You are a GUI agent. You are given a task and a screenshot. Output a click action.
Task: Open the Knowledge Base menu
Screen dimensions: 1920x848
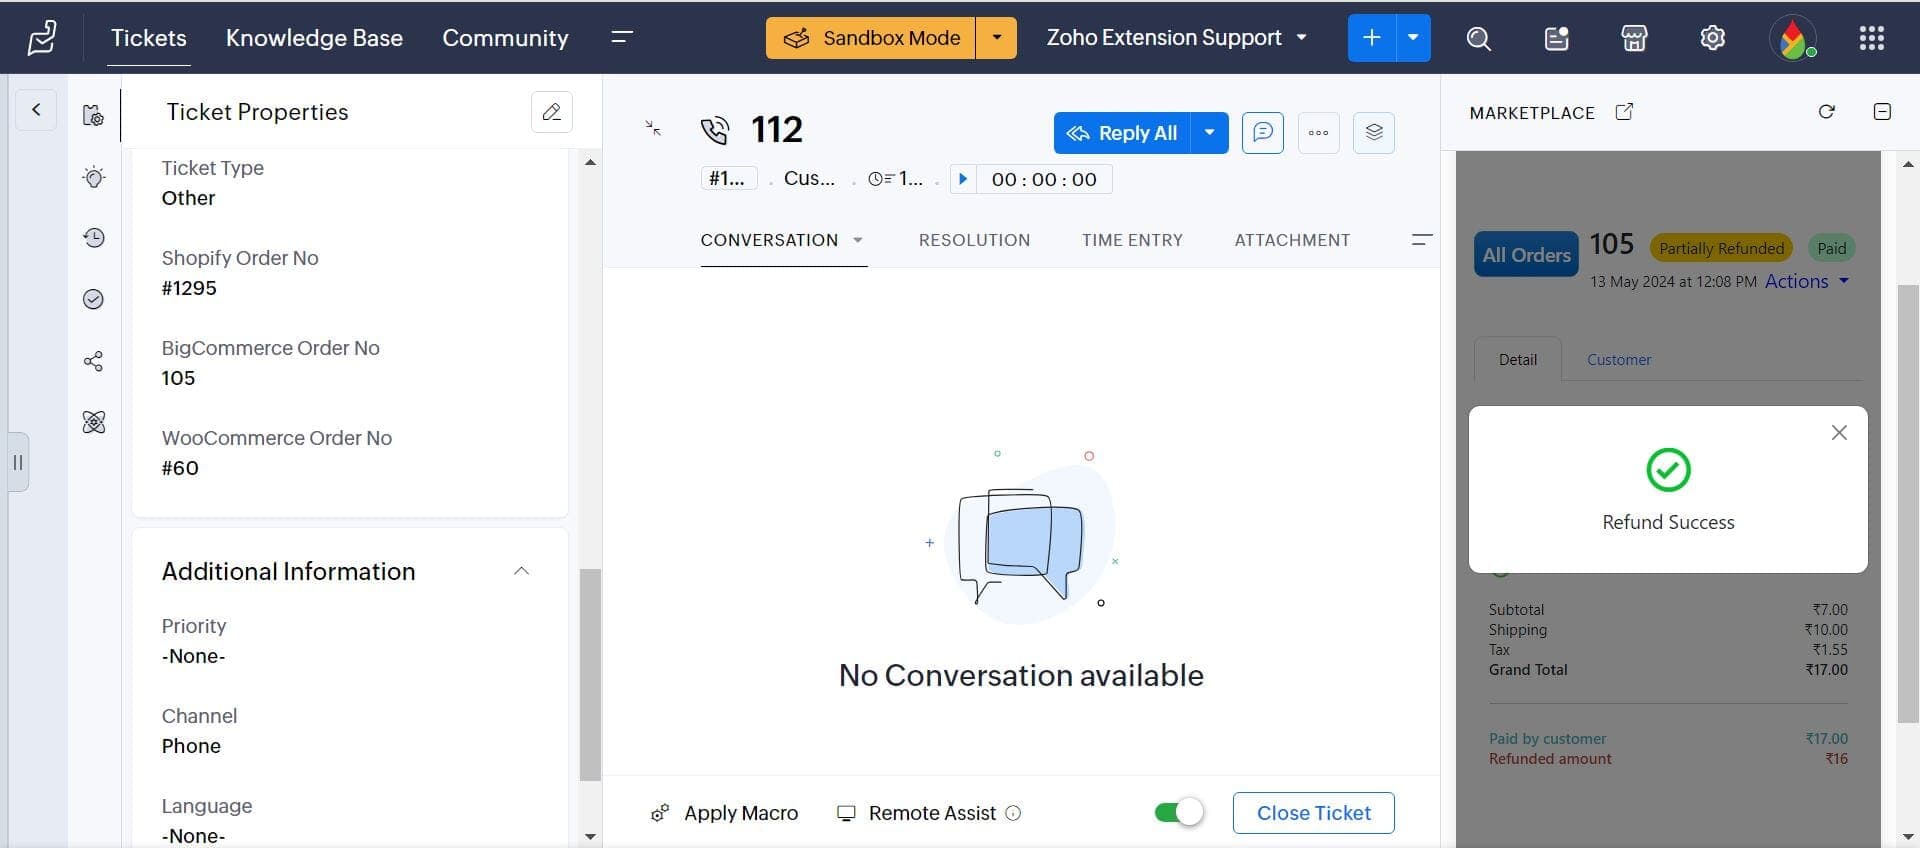pos(314,38)
